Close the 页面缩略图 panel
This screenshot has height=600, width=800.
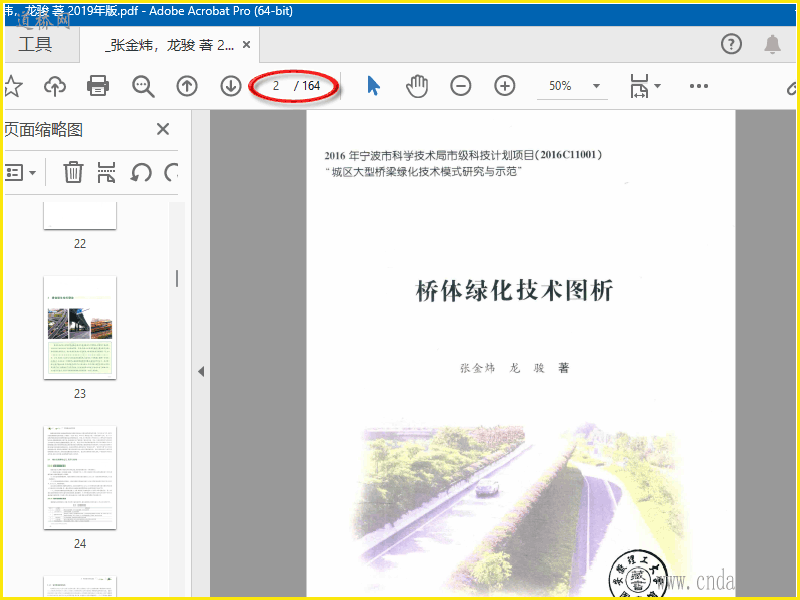(x=163, y=129)
